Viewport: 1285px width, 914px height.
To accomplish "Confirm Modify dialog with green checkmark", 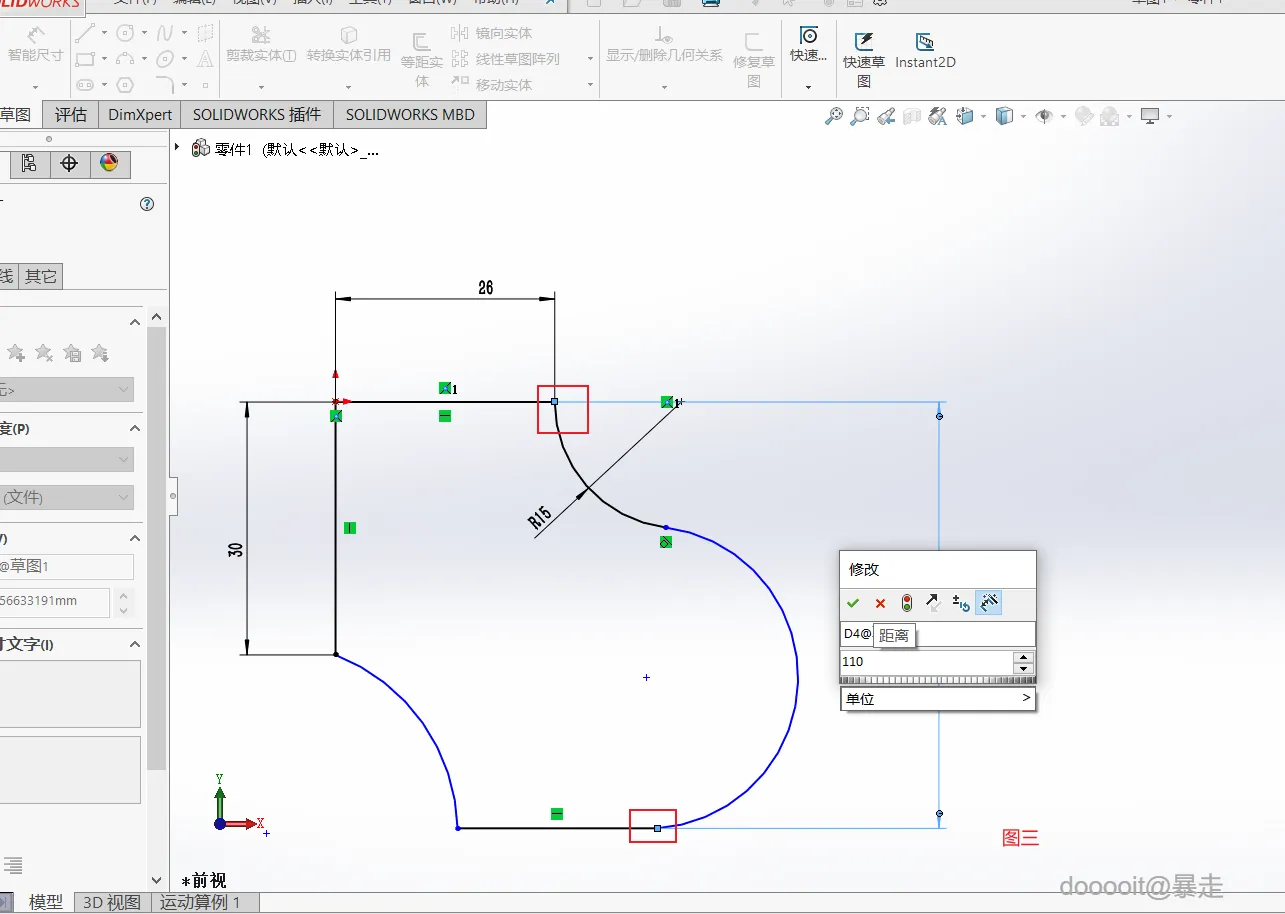I will pyautogui.click(x=853, y=603).
